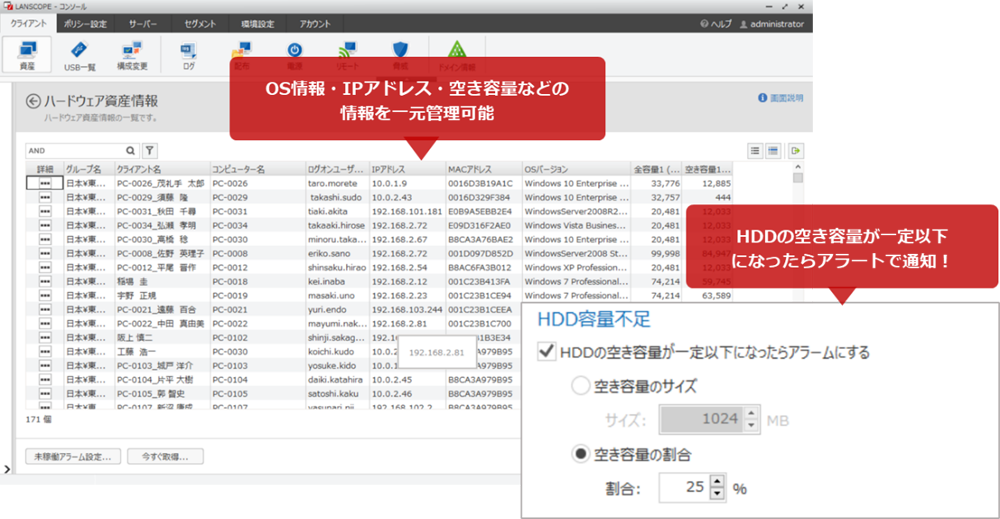
Task: Sort by the IPアドレス column header
Action: tap(407, 170)
